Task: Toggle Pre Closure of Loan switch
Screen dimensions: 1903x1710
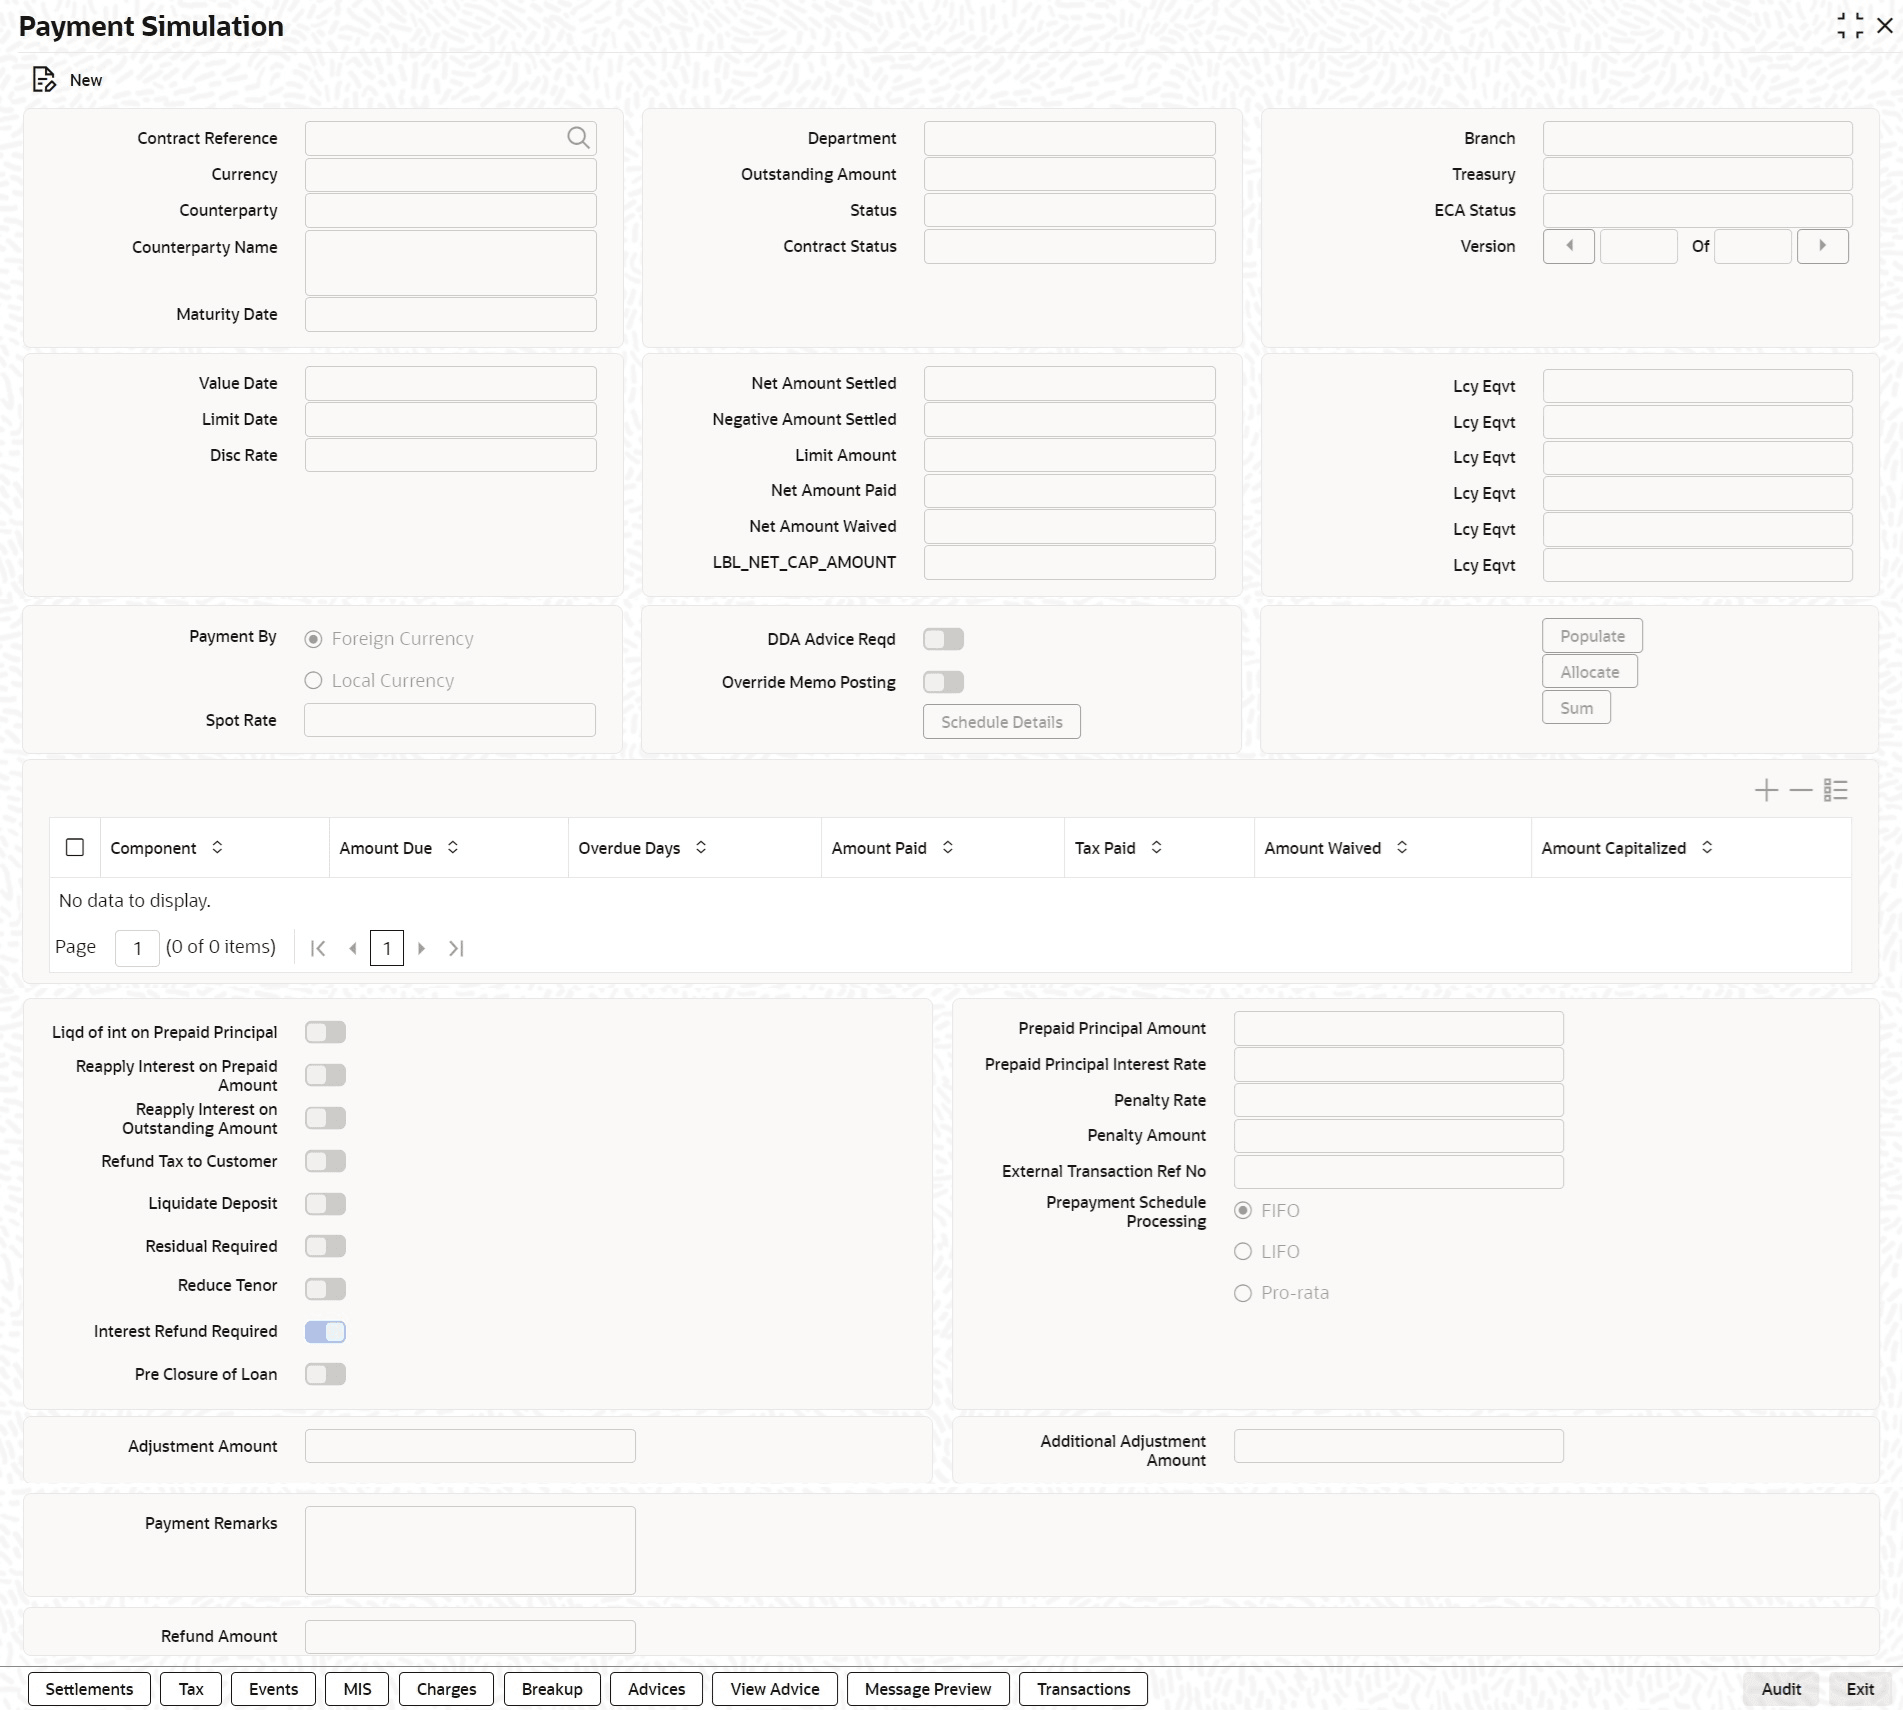Action: (x=325, y=1374)
